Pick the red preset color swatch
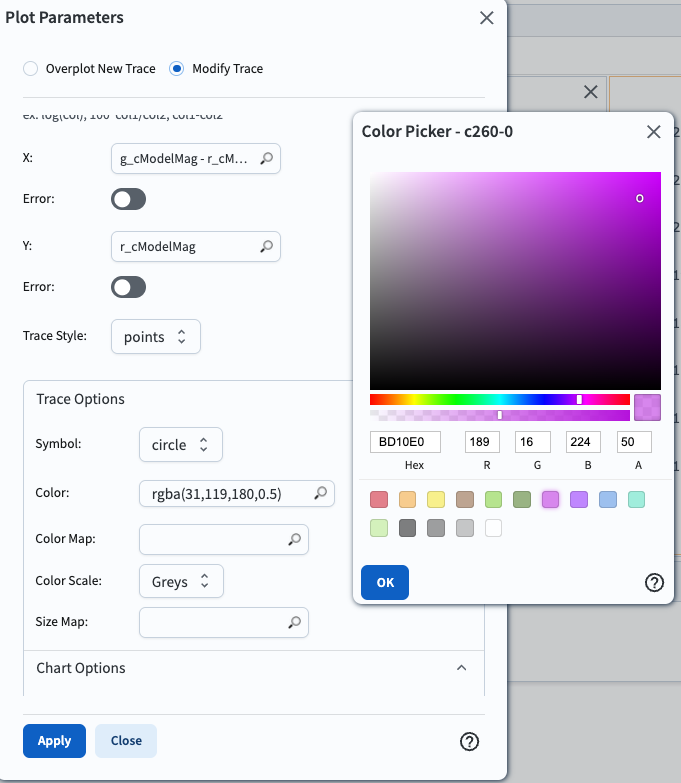 (x=378, y=499)
